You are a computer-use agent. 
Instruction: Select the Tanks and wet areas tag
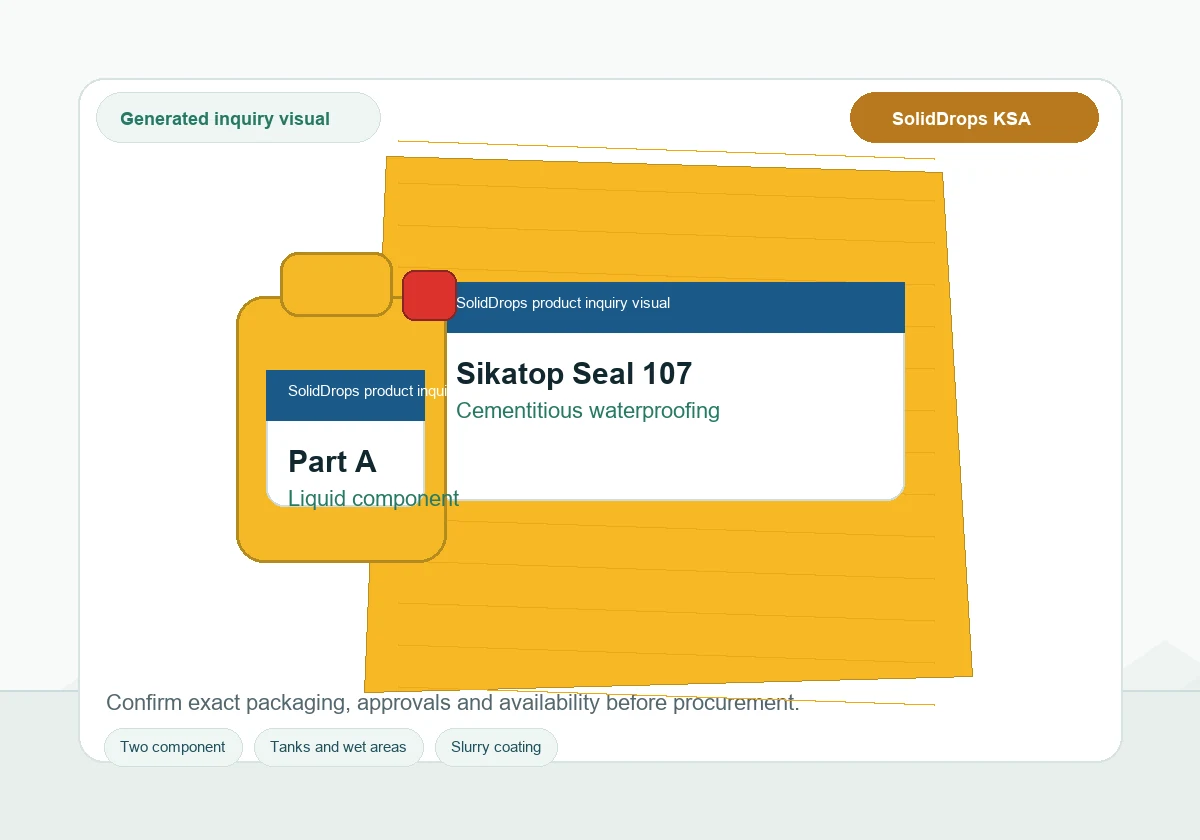pos(339,747)
